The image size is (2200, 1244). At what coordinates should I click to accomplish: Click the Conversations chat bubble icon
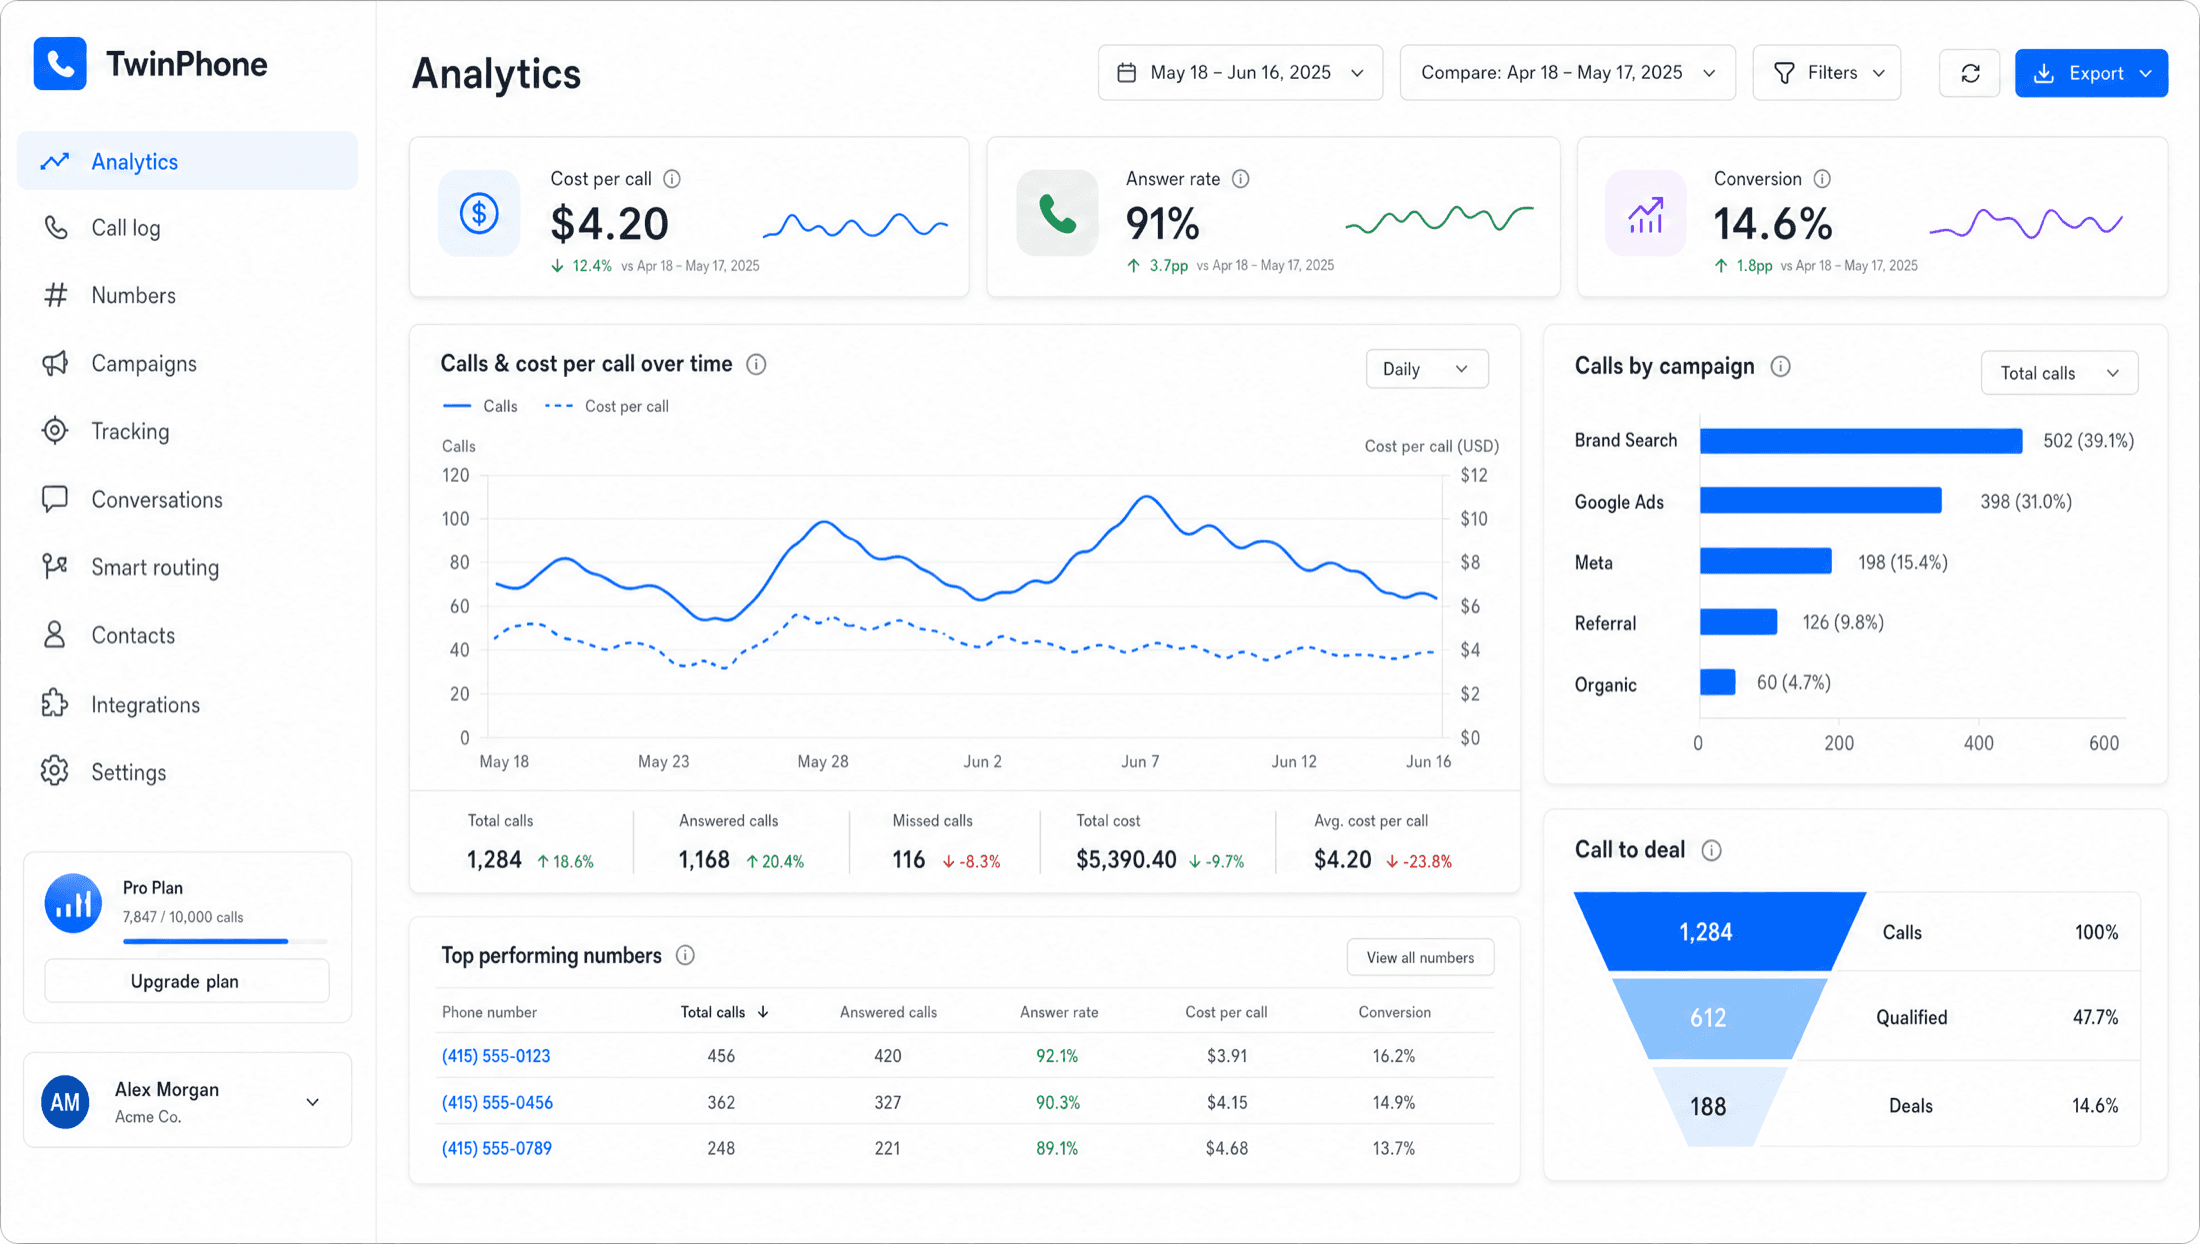[55, 499]
